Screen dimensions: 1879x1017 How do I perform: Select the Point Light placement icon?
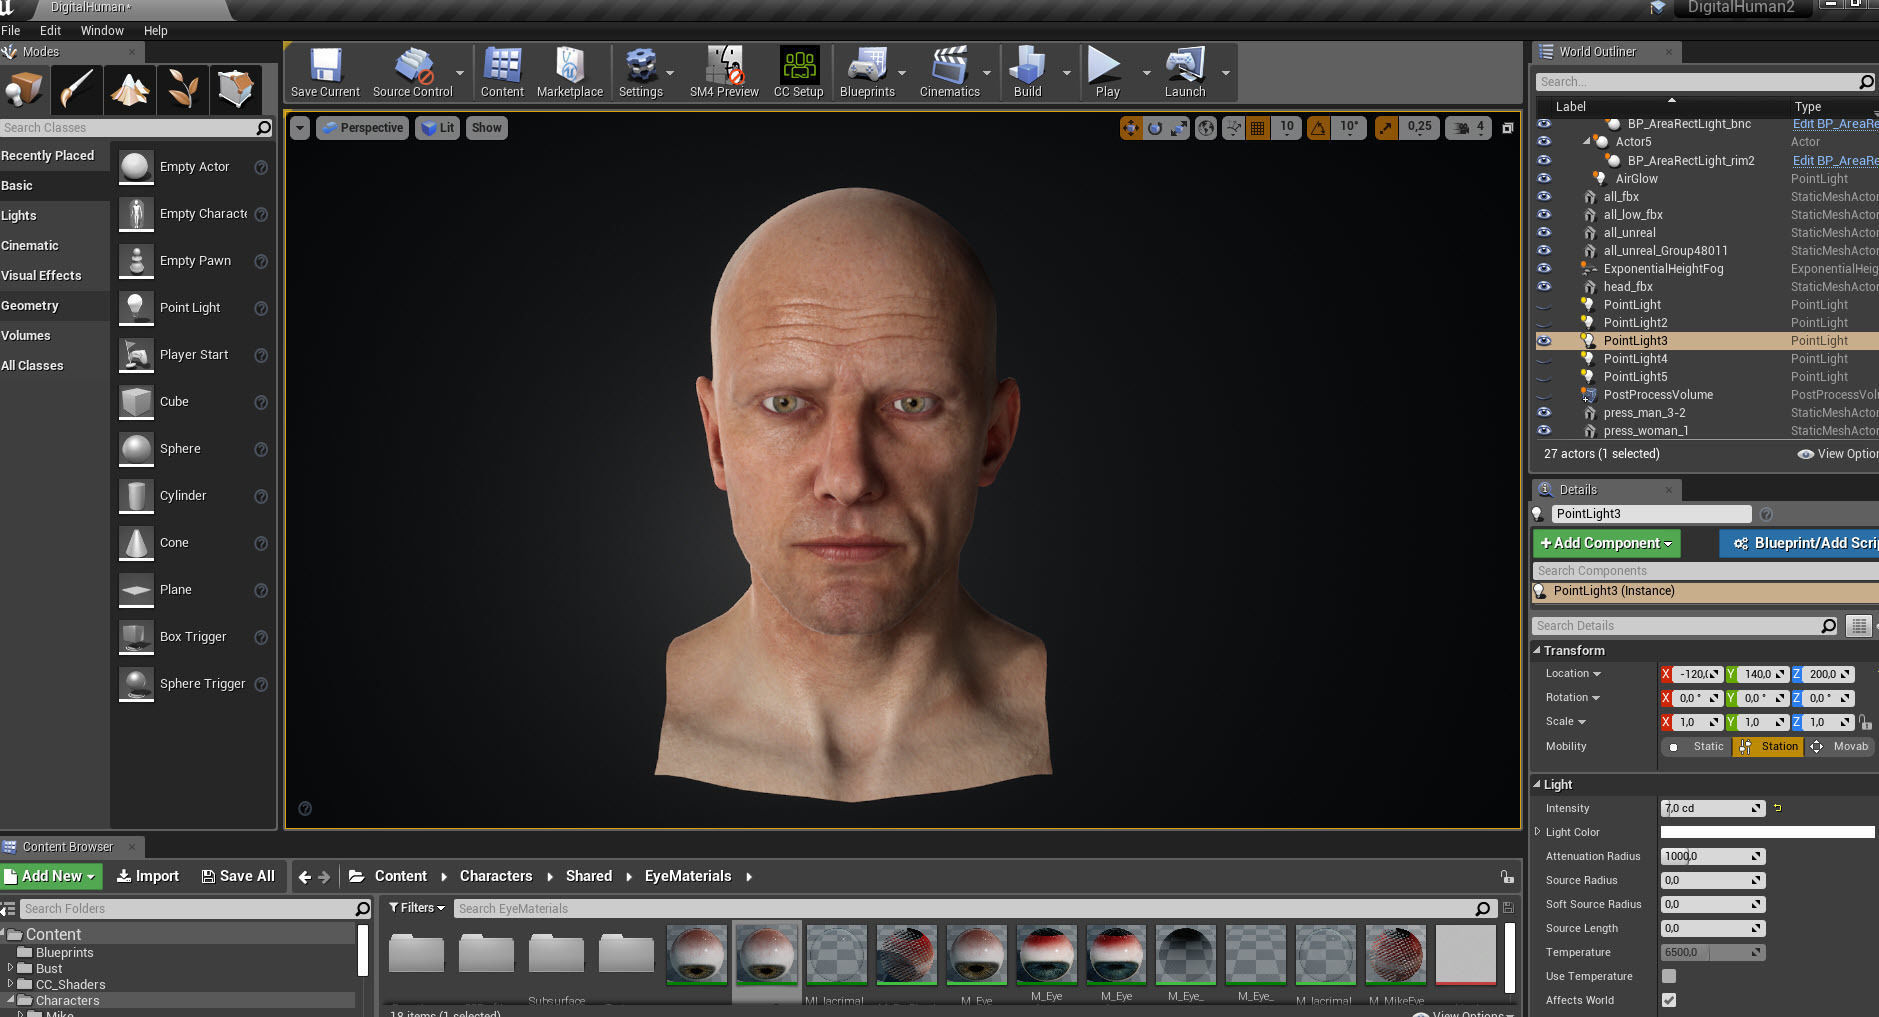136,307
